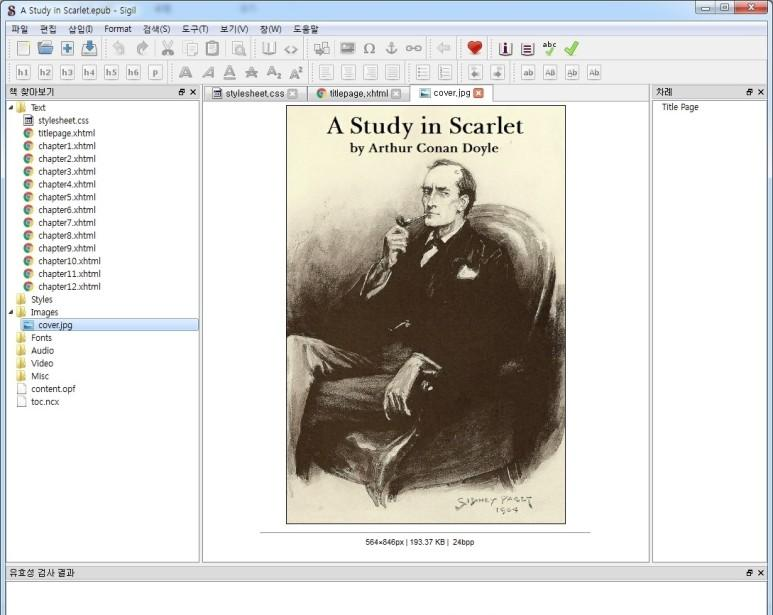Collapse the Images folder in book browser
Image resolution: width=773 pixels, height=615 pixels.
point(11,312)
